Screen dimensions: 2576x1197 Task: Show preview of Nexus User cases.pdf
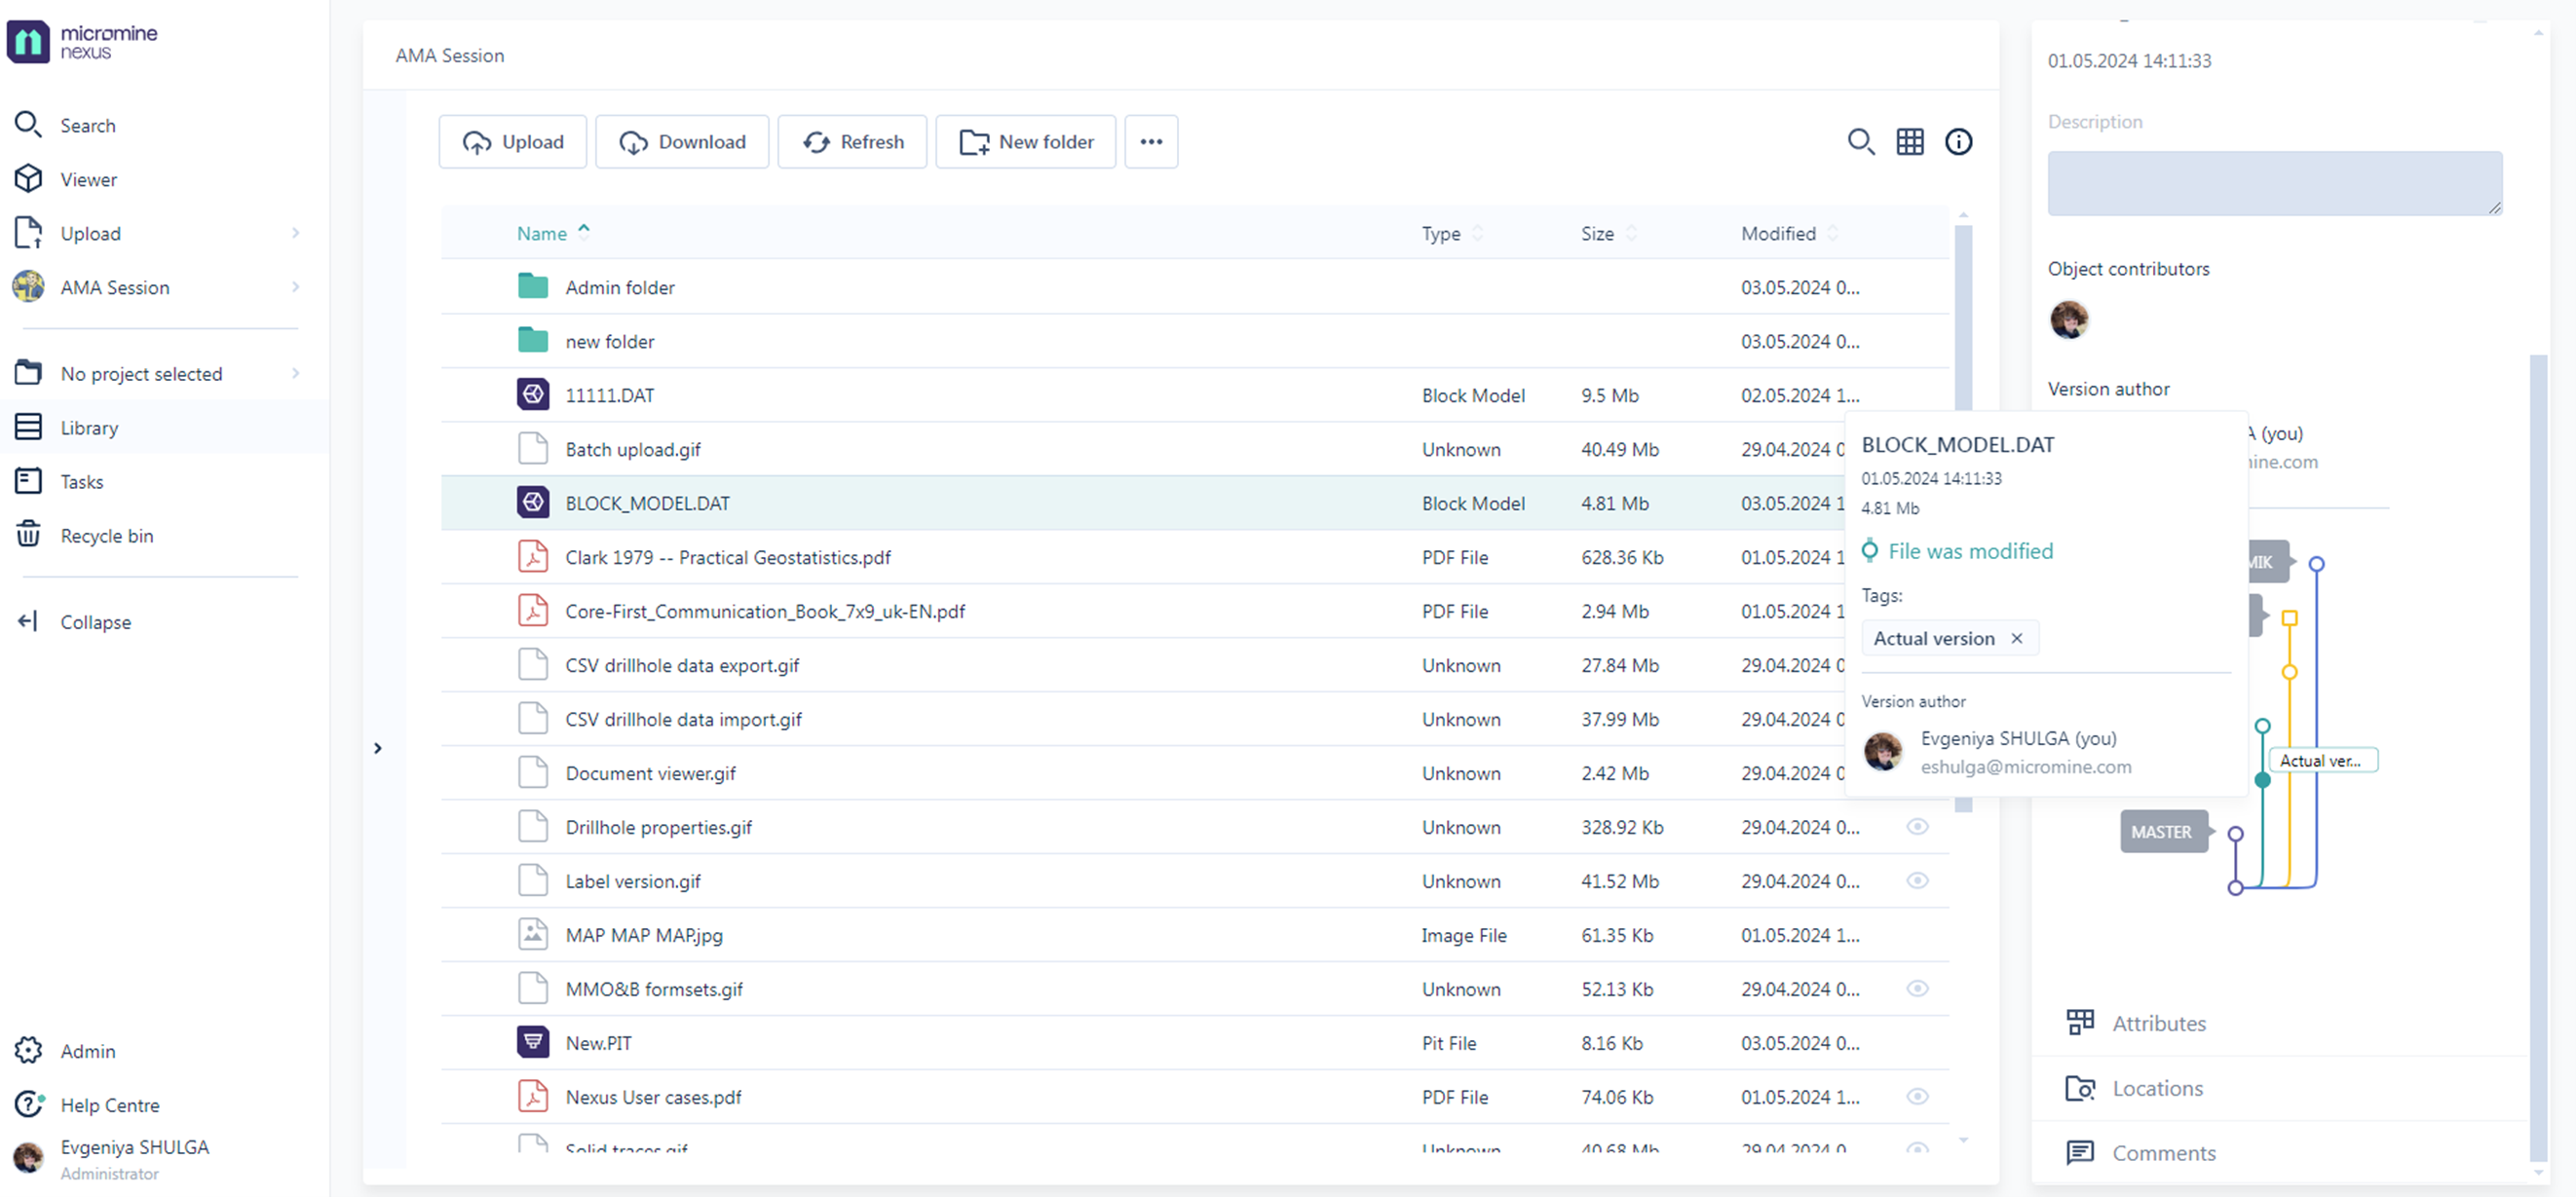(1918, 1096)
